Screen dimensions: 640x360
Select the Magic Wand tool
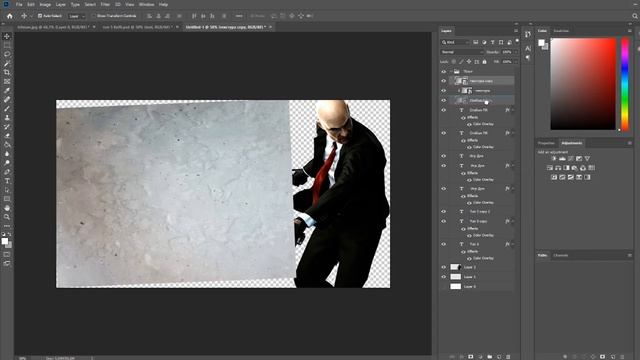coord(7,63)
